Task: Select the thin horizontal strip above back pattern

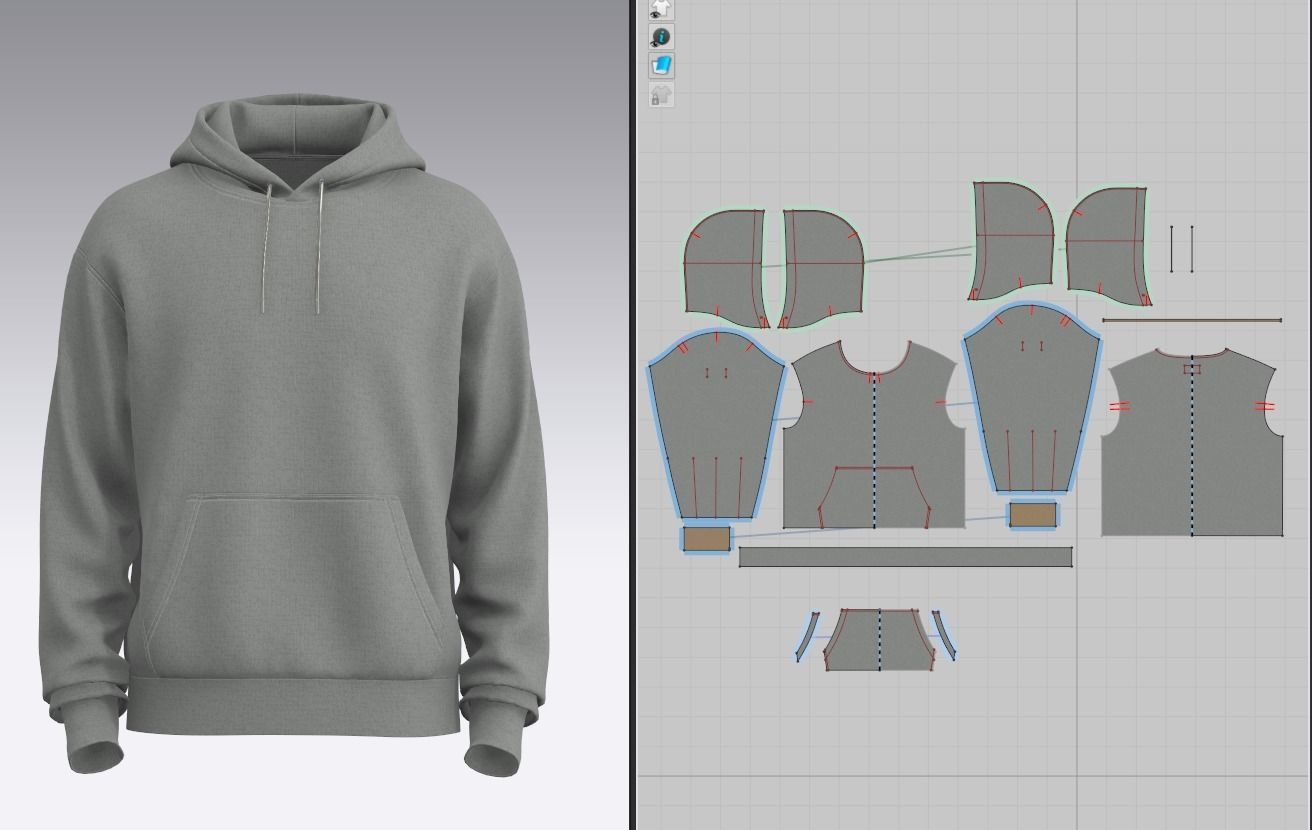Action: pyautogui.click(x=1192, y=321)
